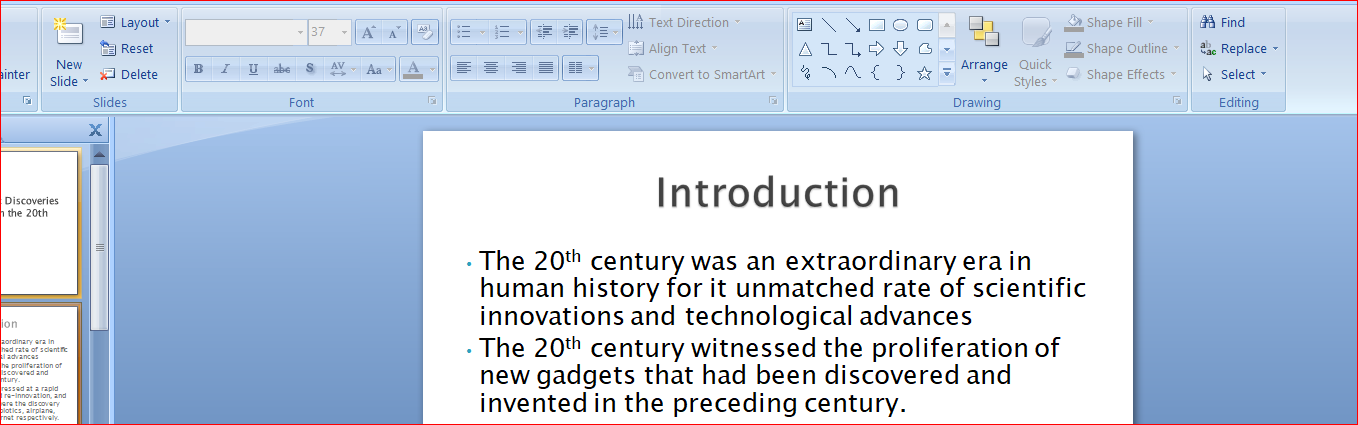
Task: Select the Isosceles Triangle shape
Action: 805,48
